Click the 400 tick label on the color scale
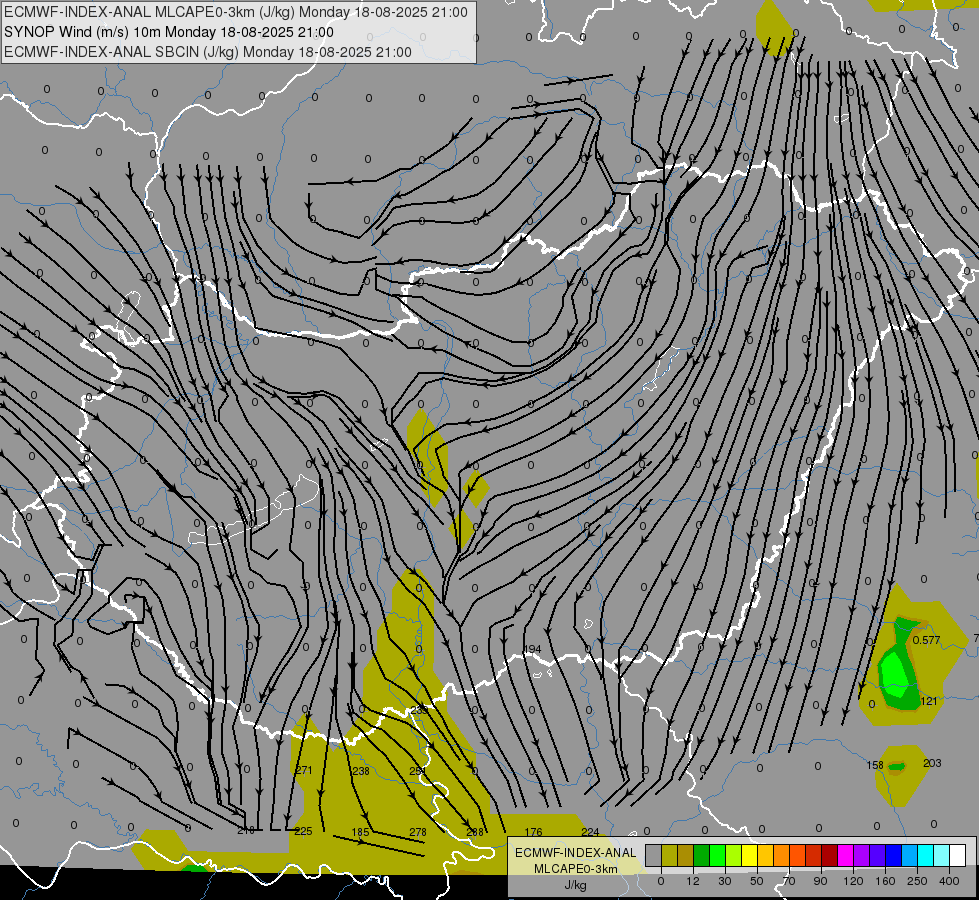979x900 pixels. (949, 881)
